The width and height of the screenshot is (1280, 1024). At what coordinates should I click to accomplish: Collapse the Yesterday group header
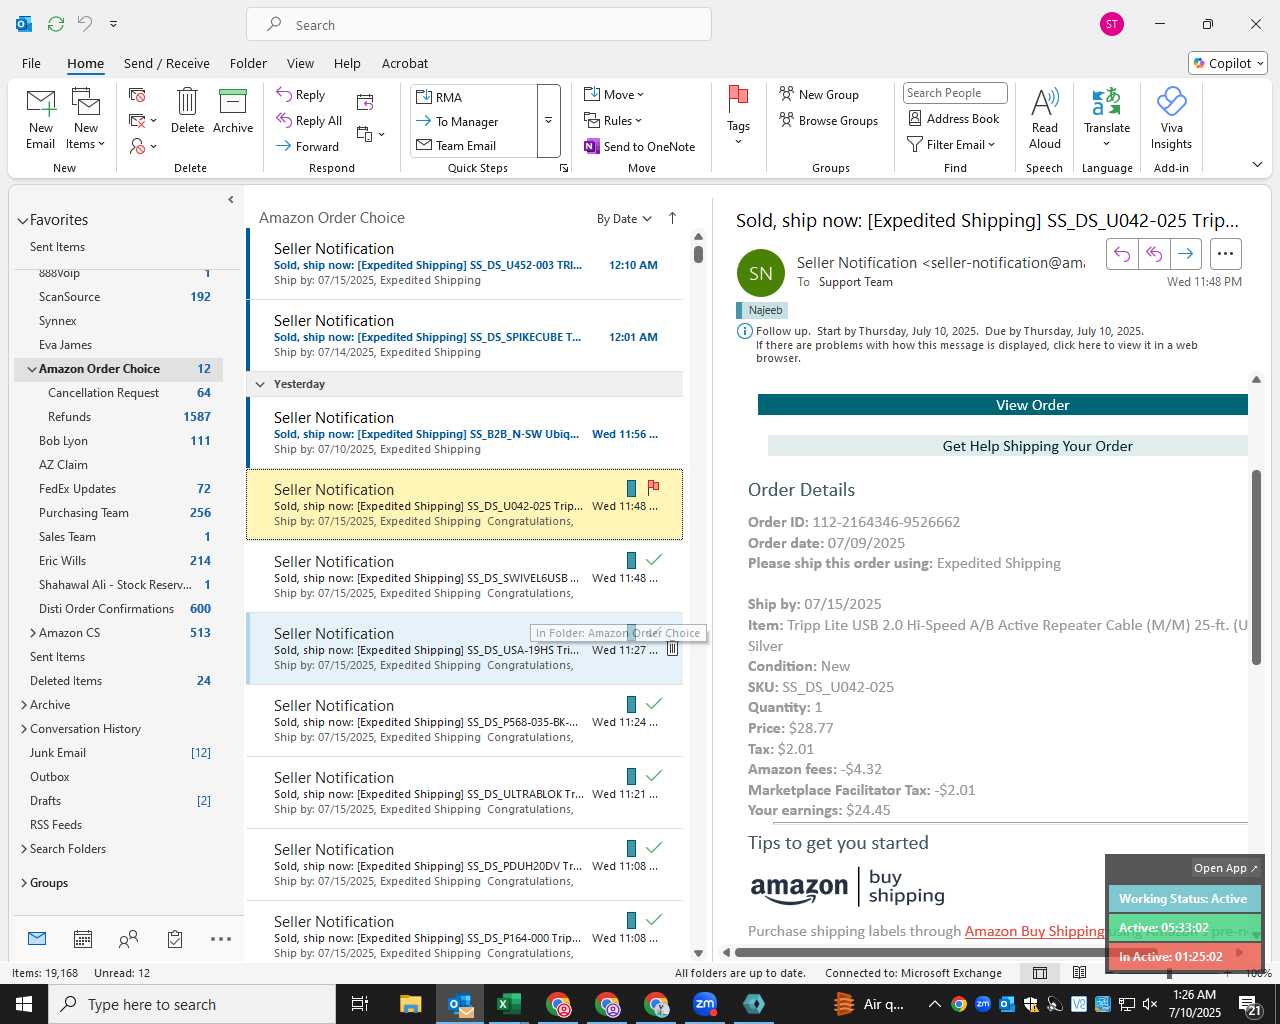pyautogui.click(x=260, y=384)
